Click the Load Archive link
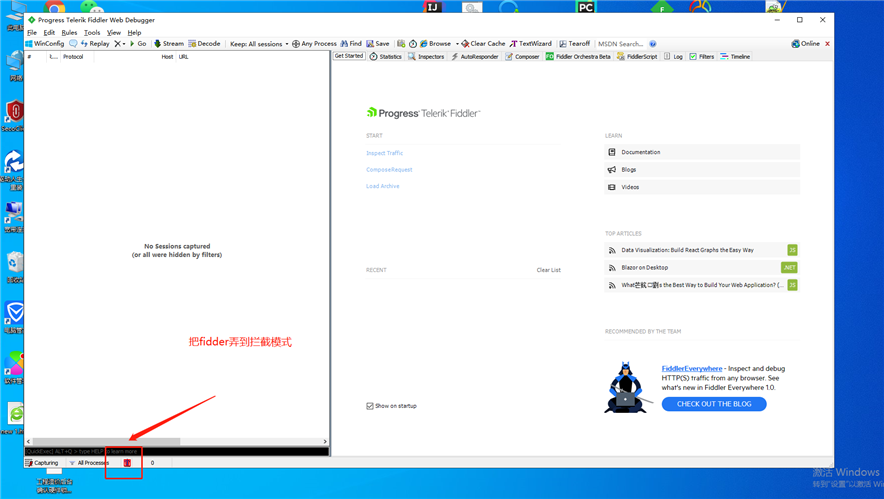The width and height of the screenshot is (884, 499). click(x=382, y=186)
